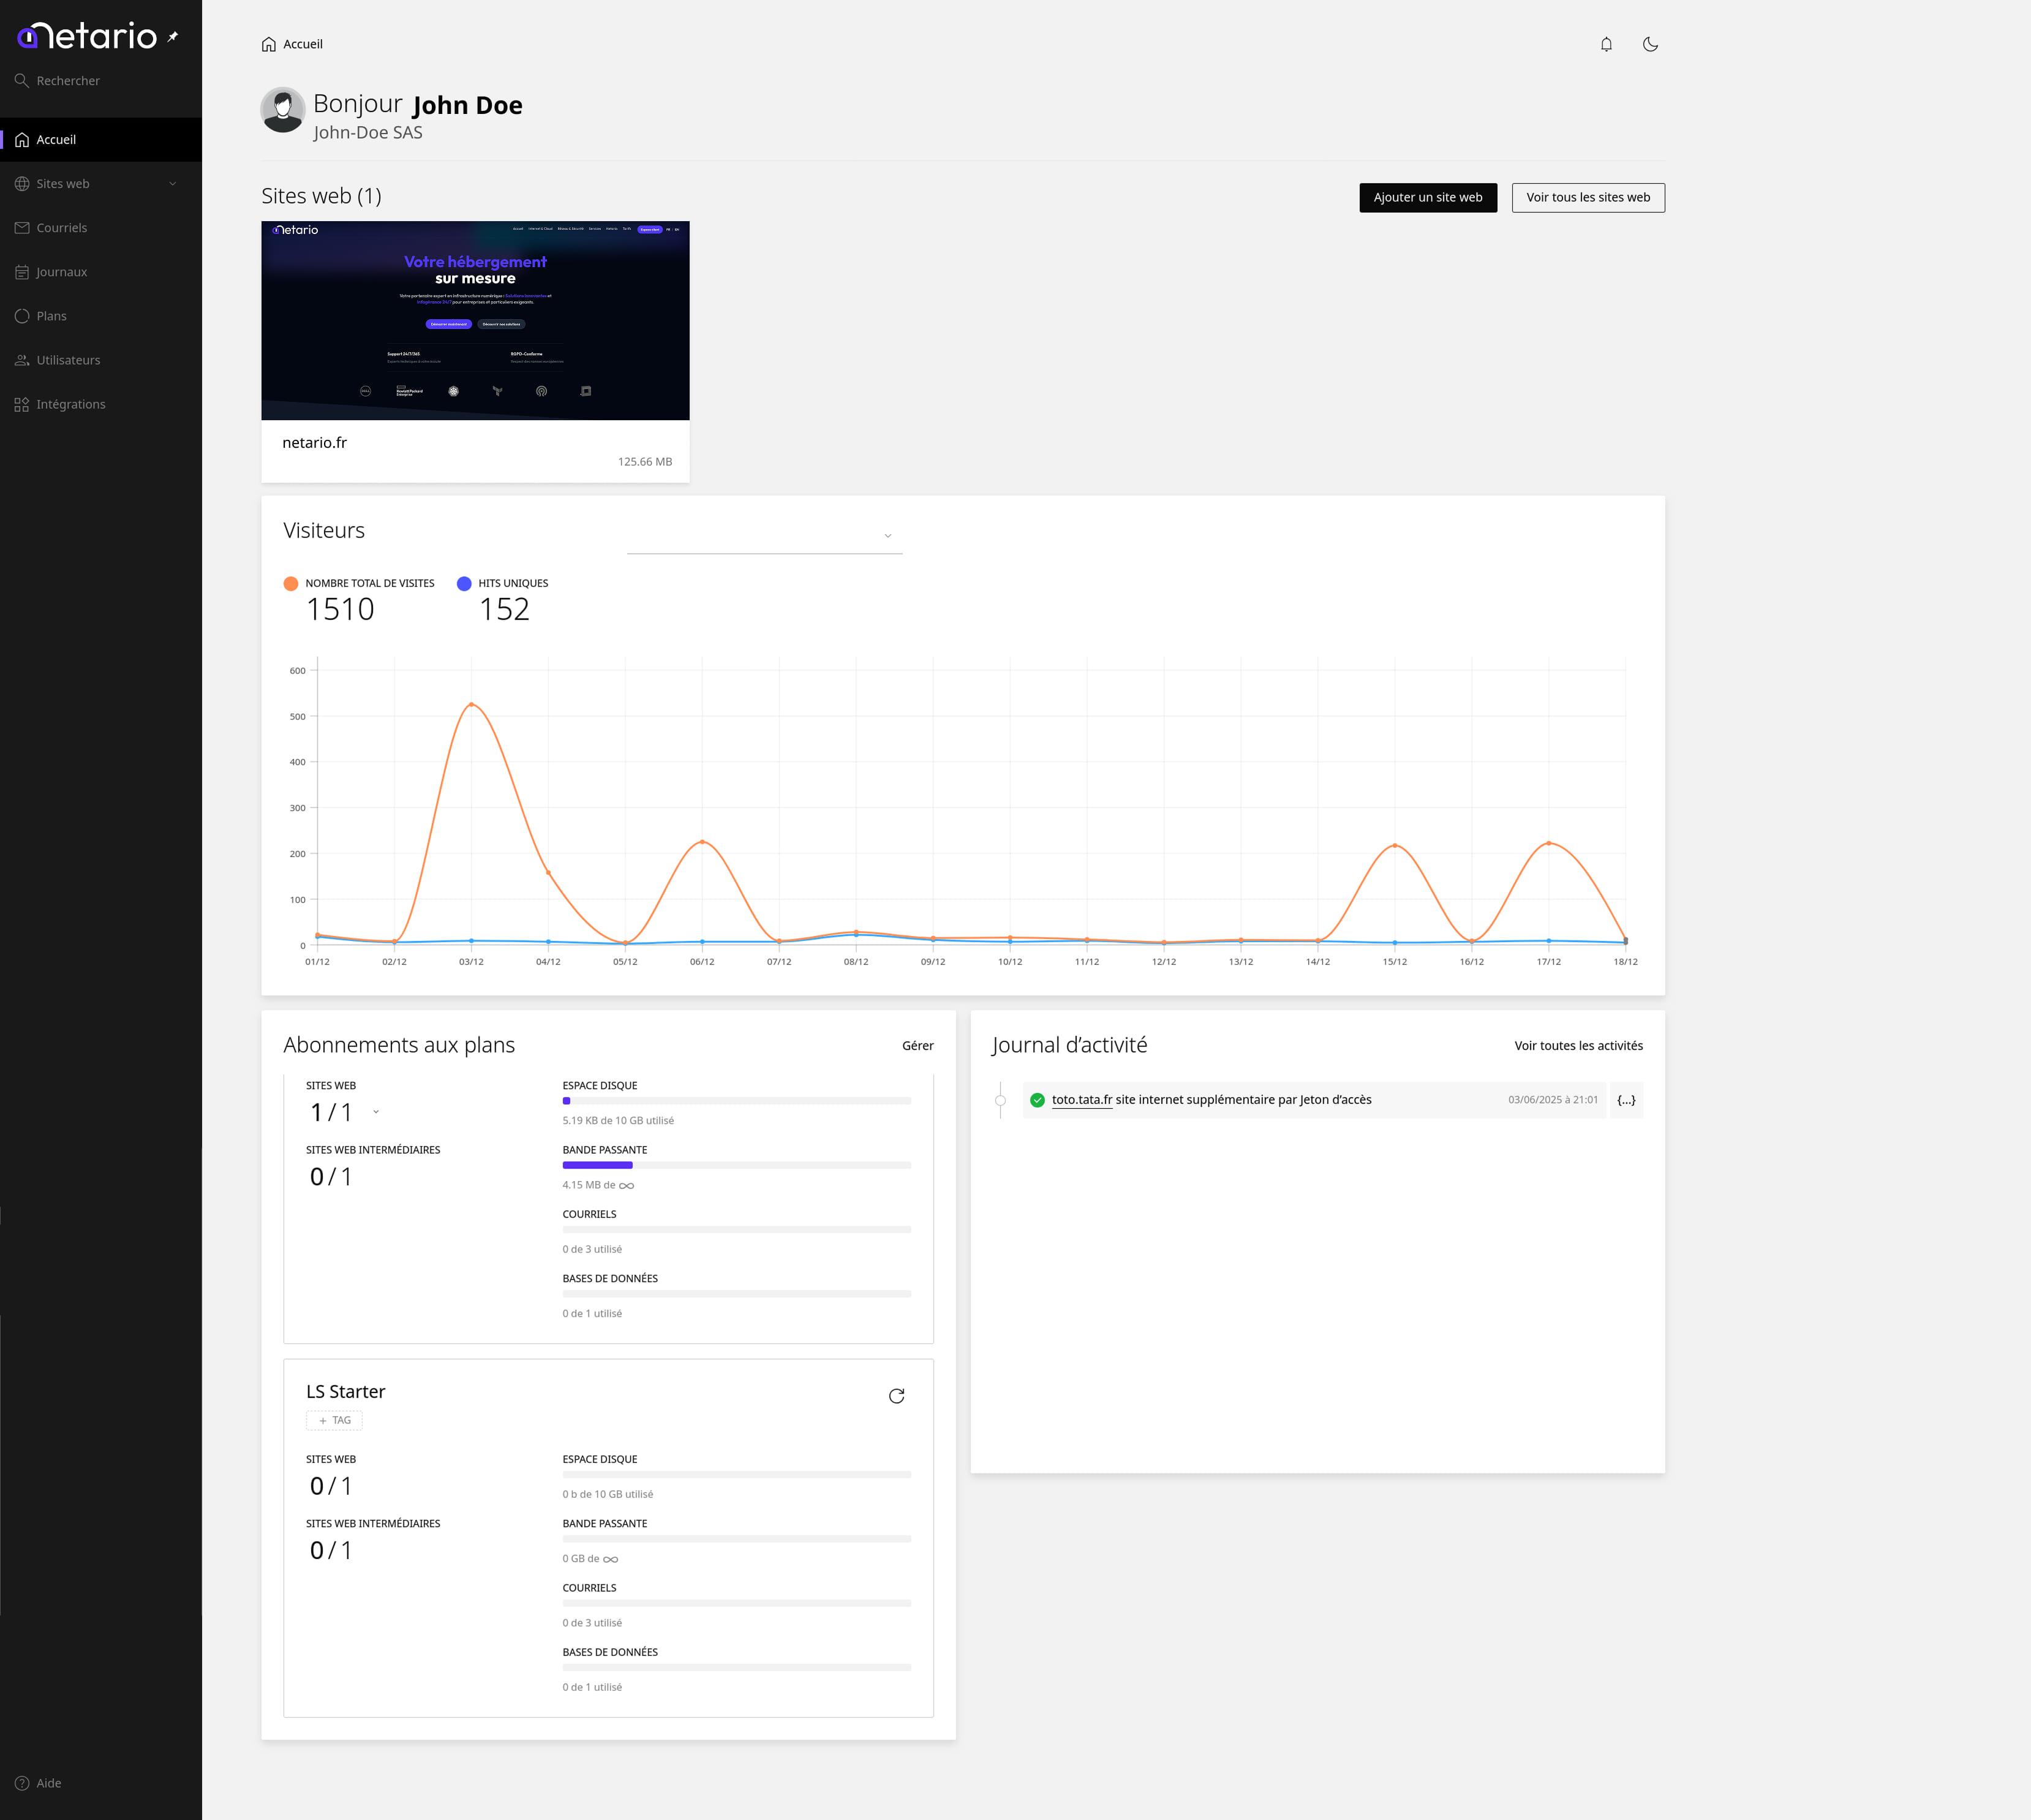Open the Plans section
Screen dimensions: 2031x1820
(x=51, y=315)
